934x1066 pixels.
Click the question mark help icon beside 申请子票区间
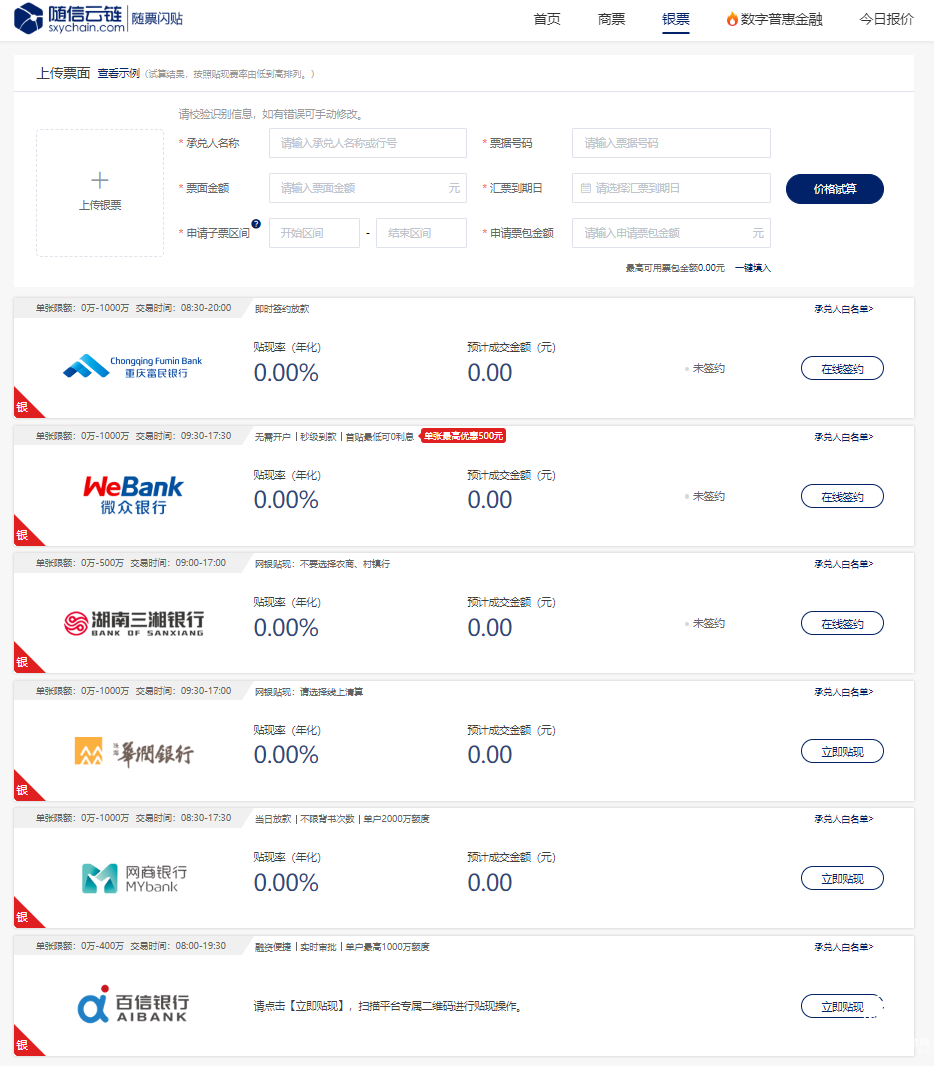pyautogui.click(x=256, y=224)
